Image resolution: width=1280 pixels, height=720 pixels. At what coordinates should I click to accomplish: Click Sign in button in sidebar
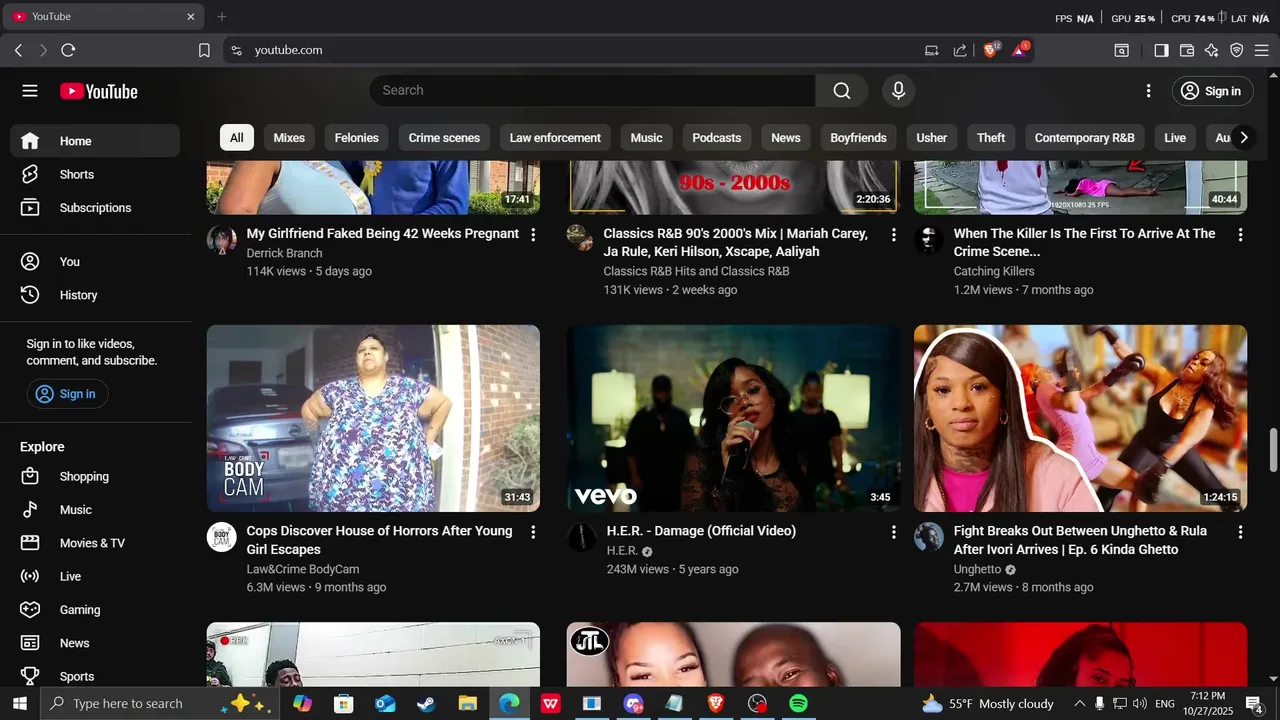67,394
